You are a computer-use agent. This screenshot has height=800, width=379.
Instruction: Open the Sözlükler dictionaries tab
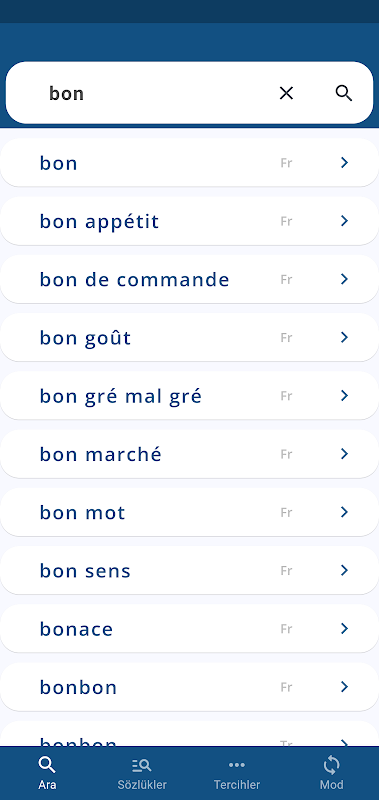[142, 773]
